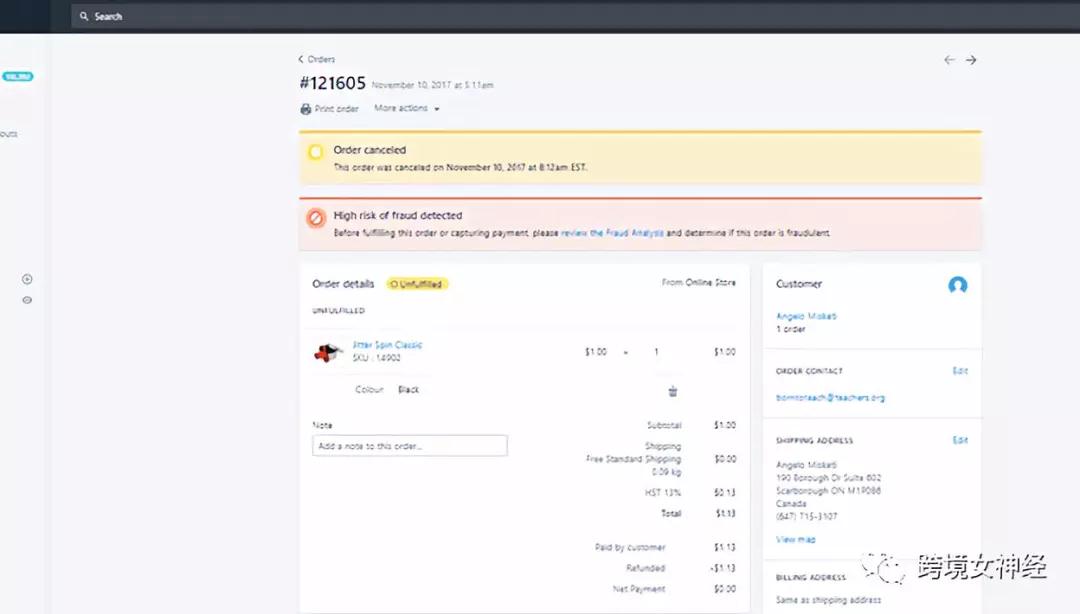This screenshot has height=614, width=1080.
Task: Click the customer avatar icon
Action: tap(957, 285)
